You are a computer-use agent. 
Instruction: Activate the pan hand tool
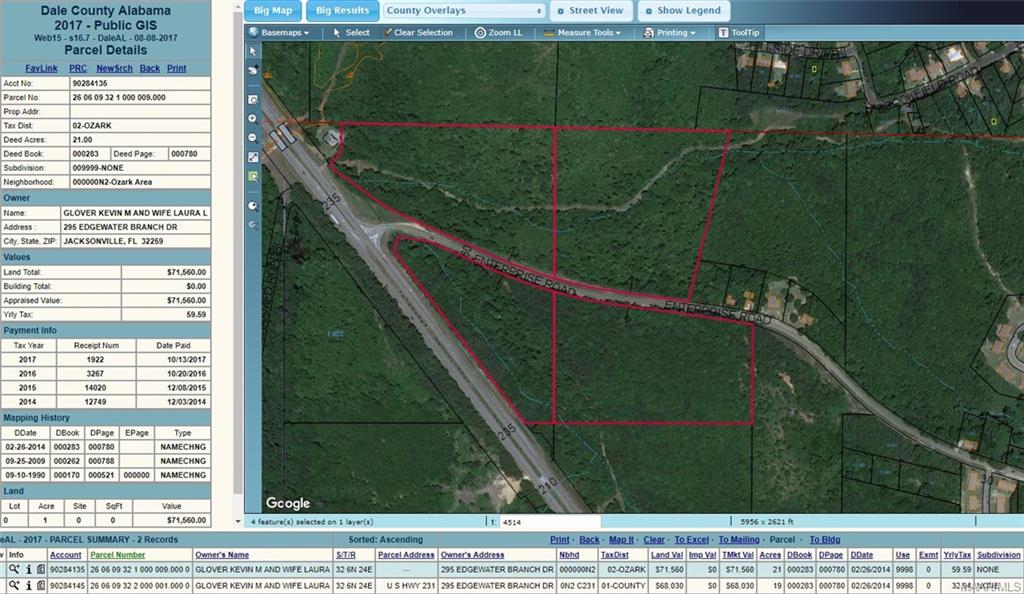[253, 70]
